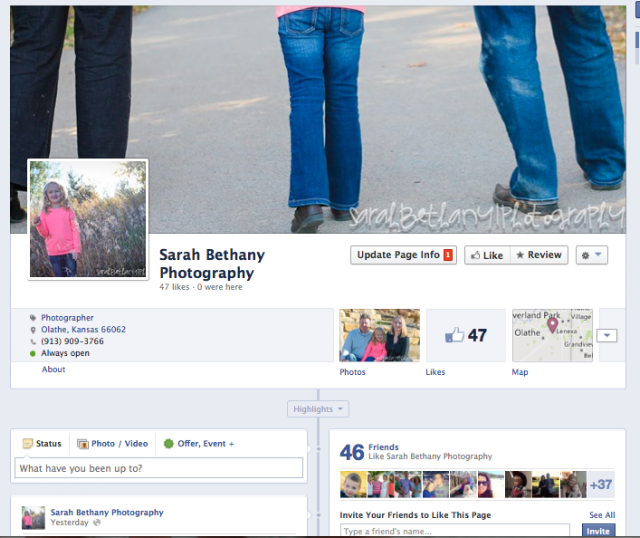
Task: Open Sarah Bethany Photography post author link
Action: pyautogui.click(x=107, y=512)
